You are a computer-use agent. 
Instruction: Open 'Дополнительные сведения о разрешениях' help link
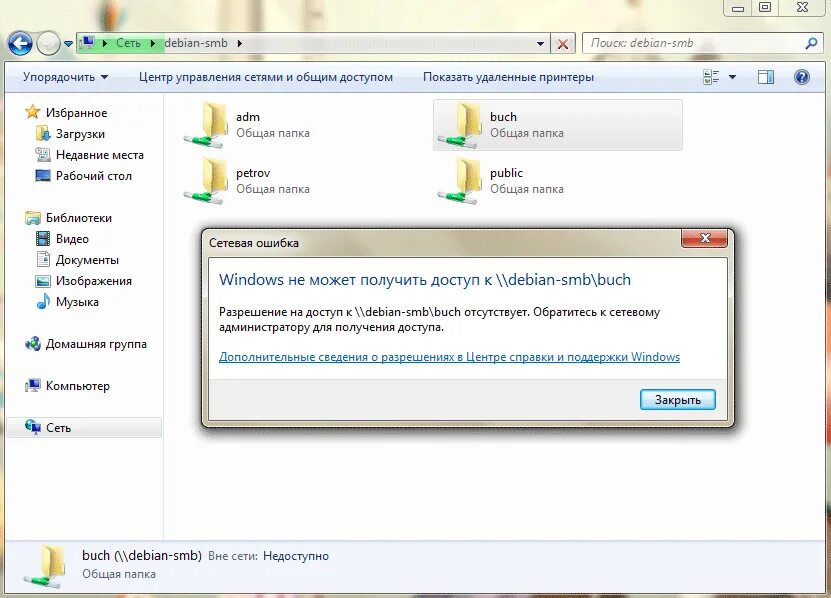click(x=449, y=357)
